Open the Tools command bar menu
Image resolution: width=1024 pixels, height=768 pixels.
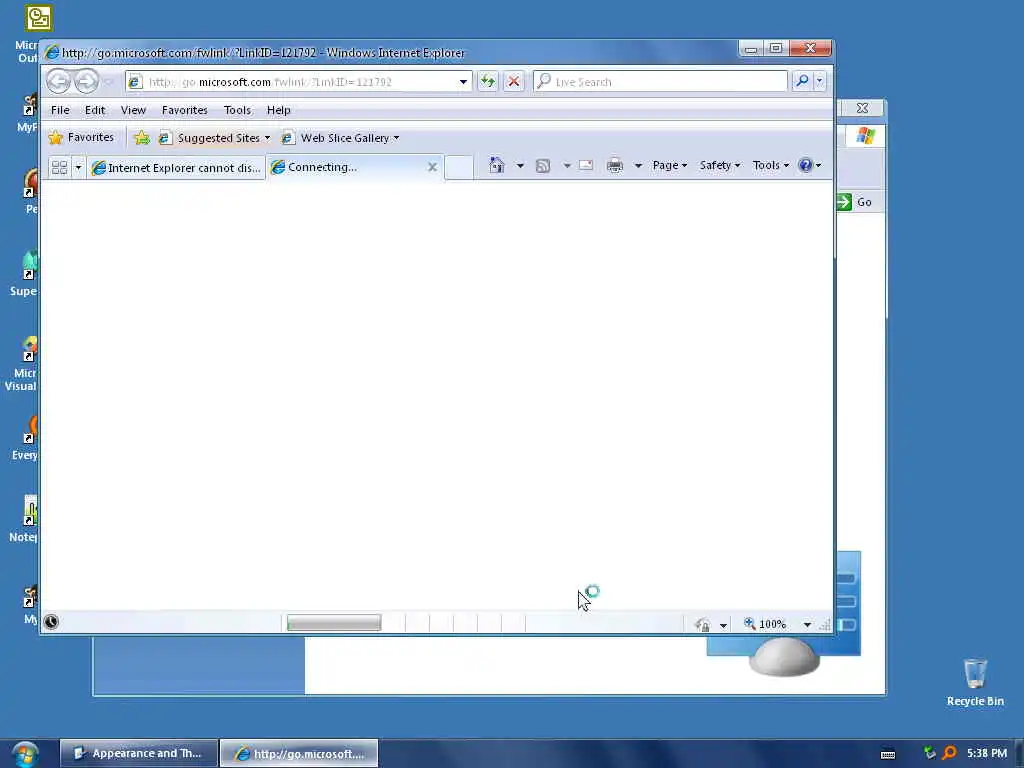(x=771, y=165)
